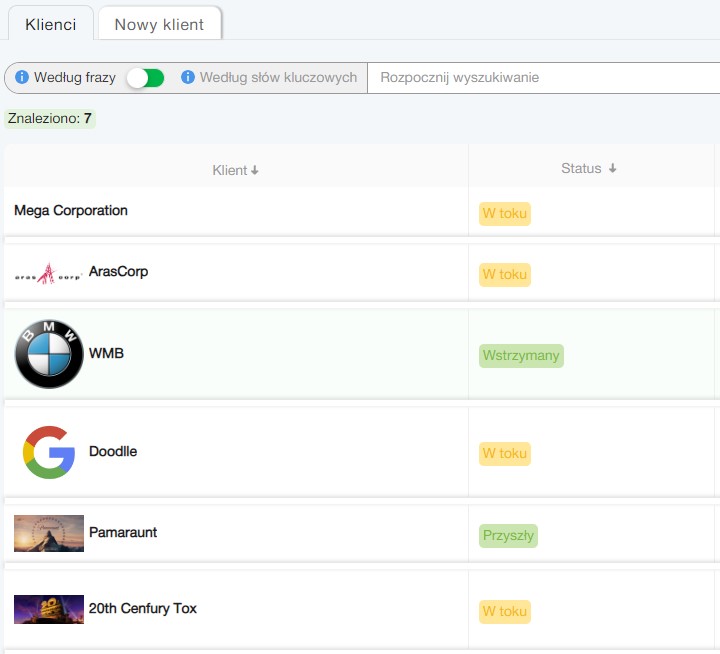
Task: Sort the table by Status column
Action: (588, 169)
